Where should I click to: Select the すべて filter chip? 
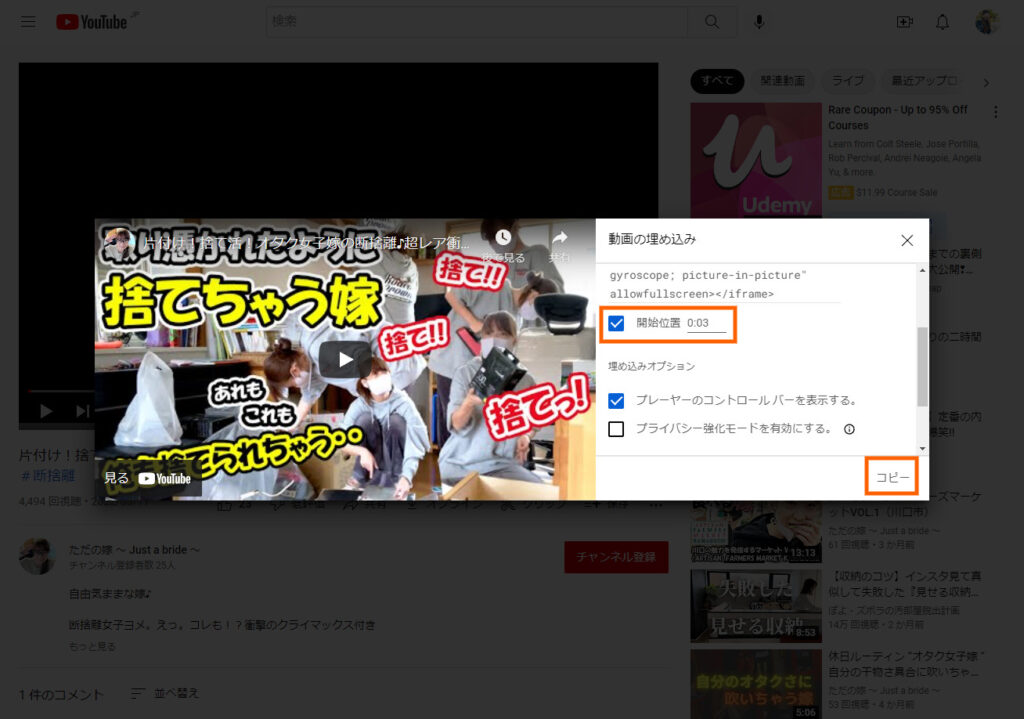click(717, 81)
